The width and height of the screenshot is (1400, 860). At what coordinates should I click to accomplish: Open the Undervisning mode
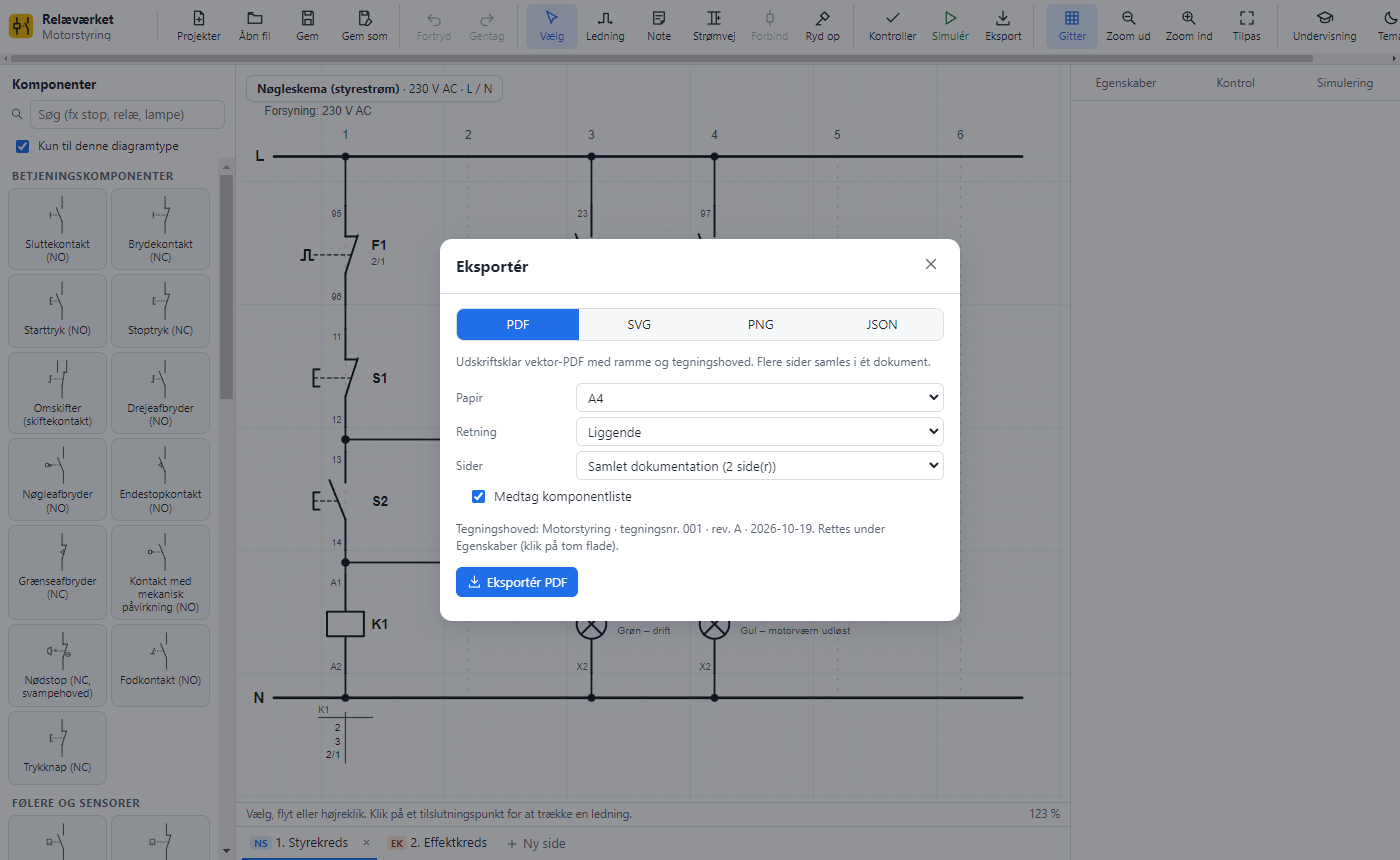tap(1325, 26)
